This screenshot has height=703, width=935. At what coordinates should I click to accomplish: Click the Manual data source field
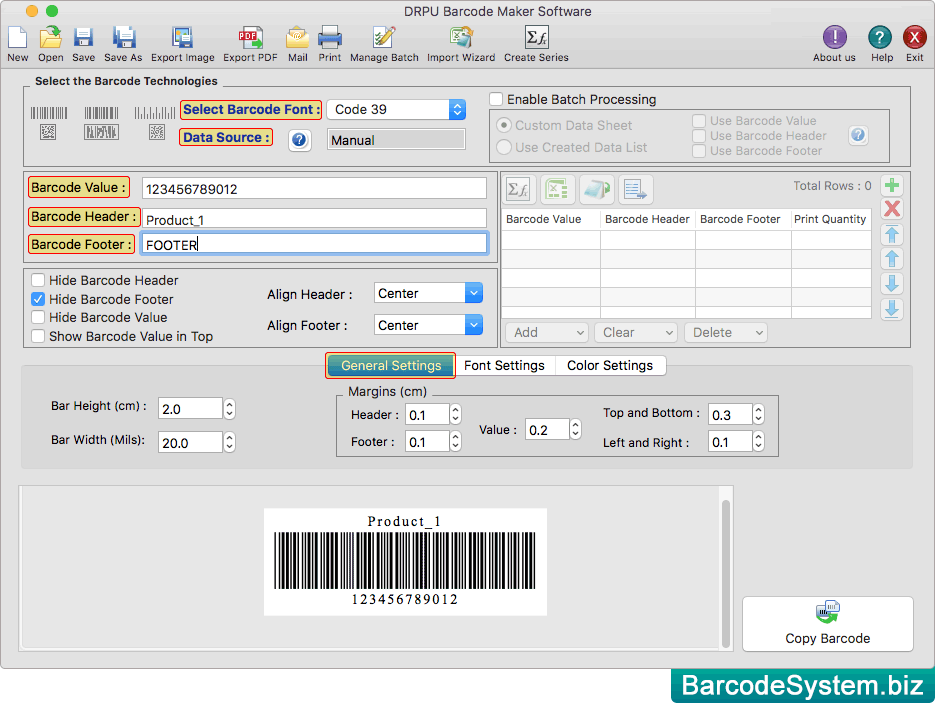[397, 140]
